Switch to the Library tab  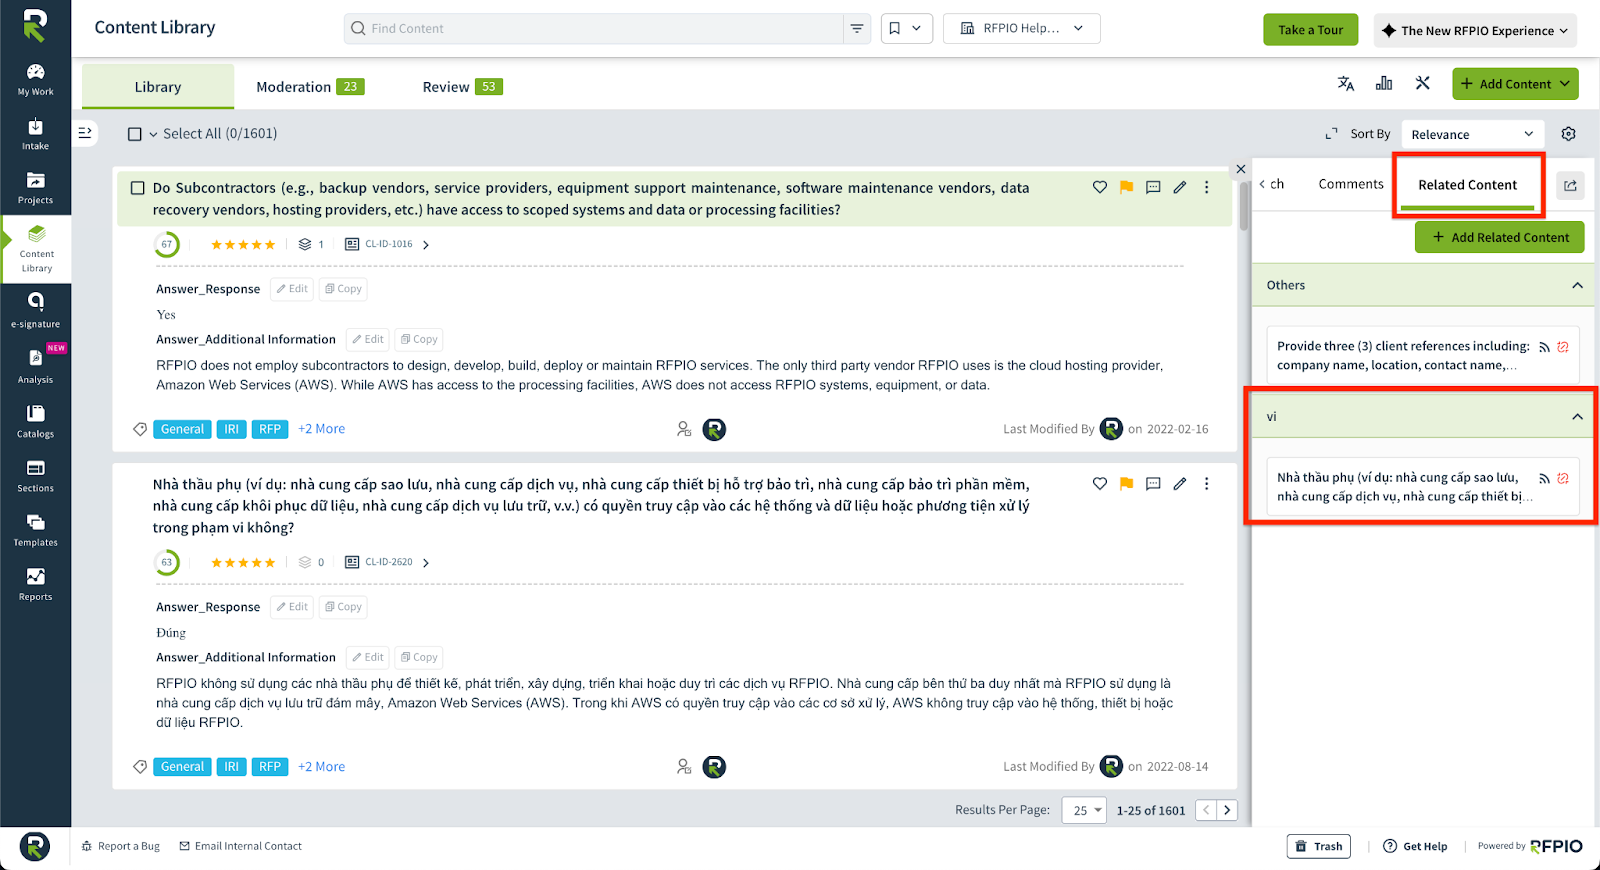tap(158, 87)
